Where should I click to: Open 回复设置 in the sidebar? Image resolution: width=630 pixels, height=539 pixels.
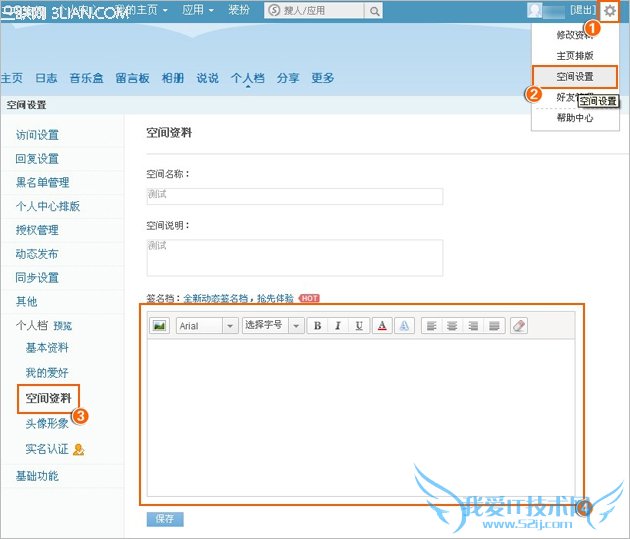coord(37,159)
